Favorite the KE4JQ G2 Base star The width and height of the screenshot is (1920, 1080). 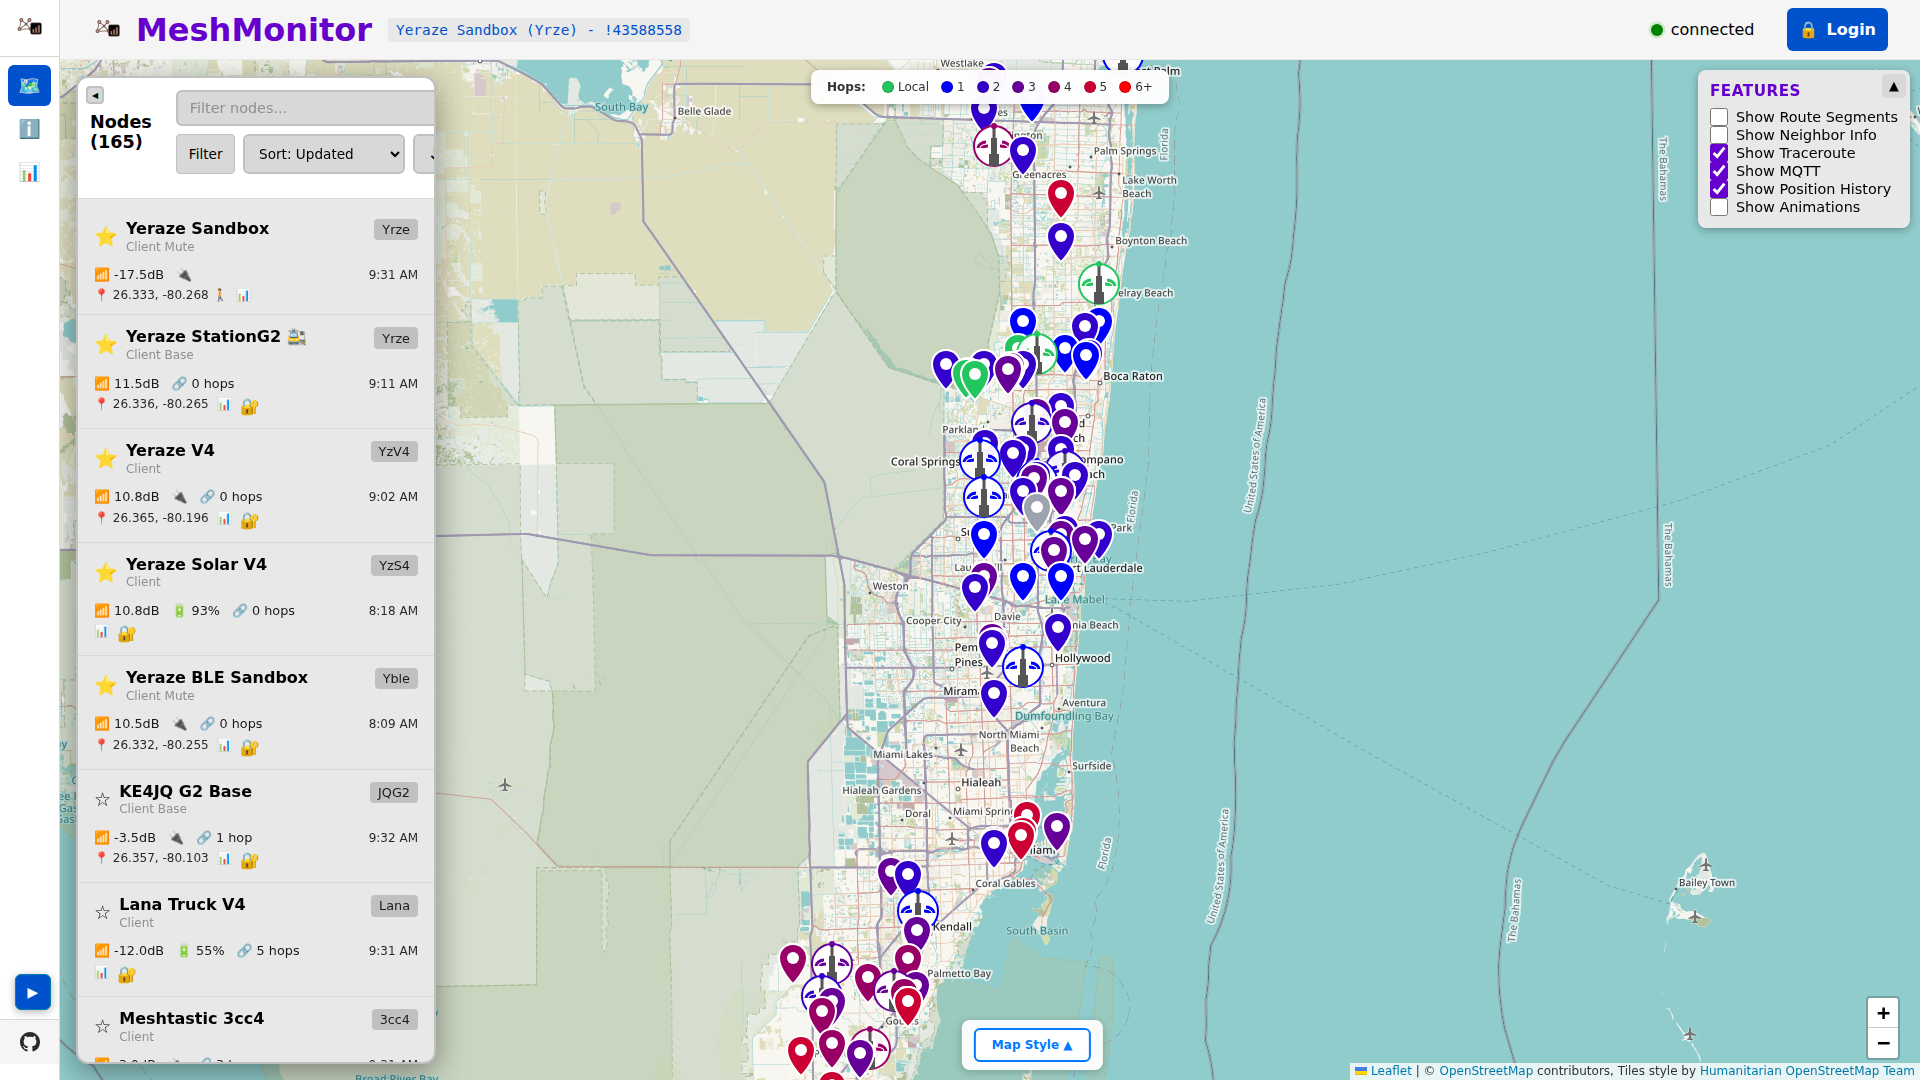102,799
